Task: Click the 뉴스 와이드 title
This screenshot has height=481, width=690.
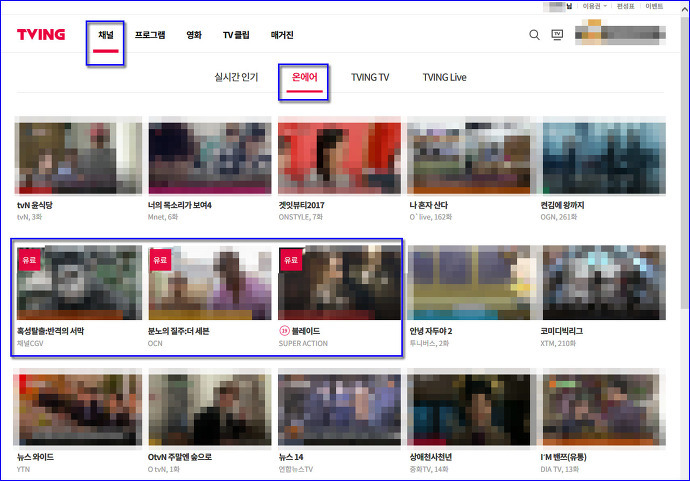Action: (35, 457)
